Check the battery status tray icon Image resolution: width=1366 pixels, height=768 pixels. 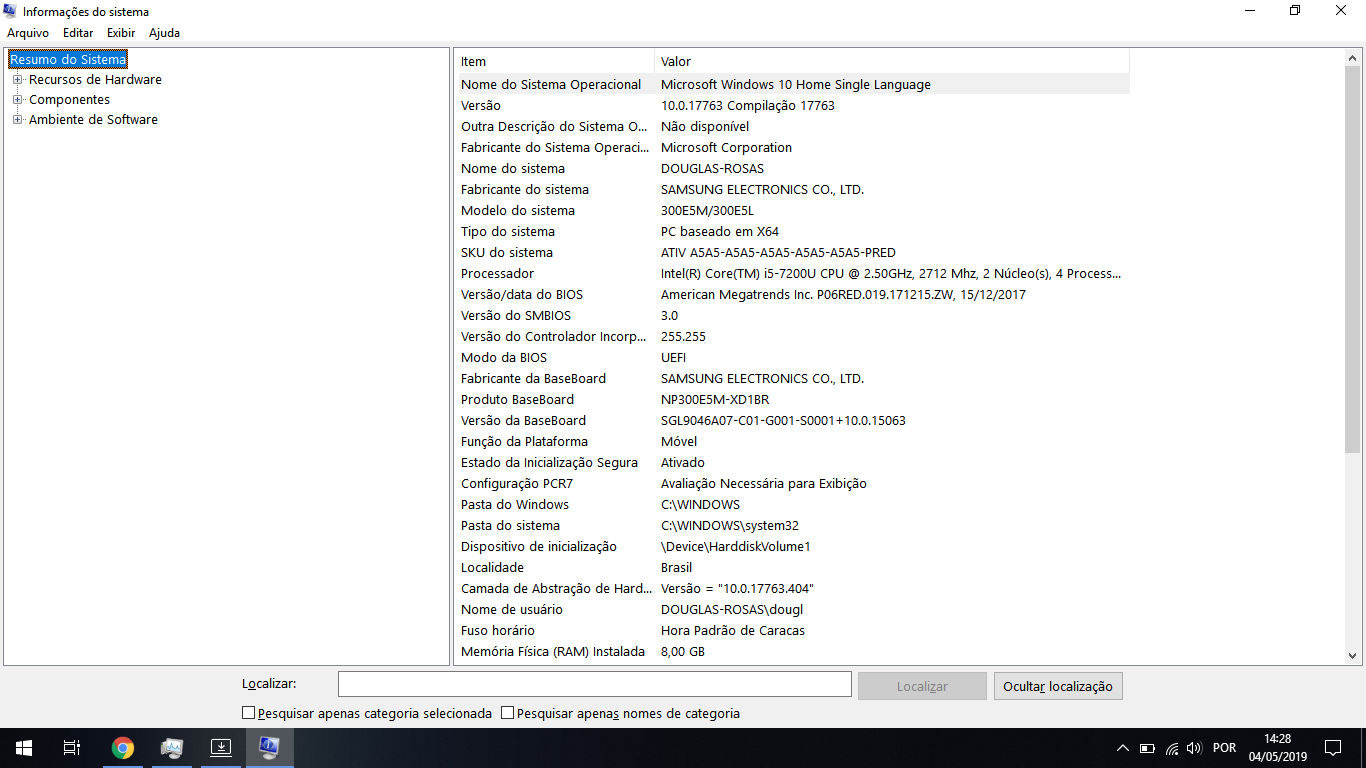click(x=1147, y=748)
